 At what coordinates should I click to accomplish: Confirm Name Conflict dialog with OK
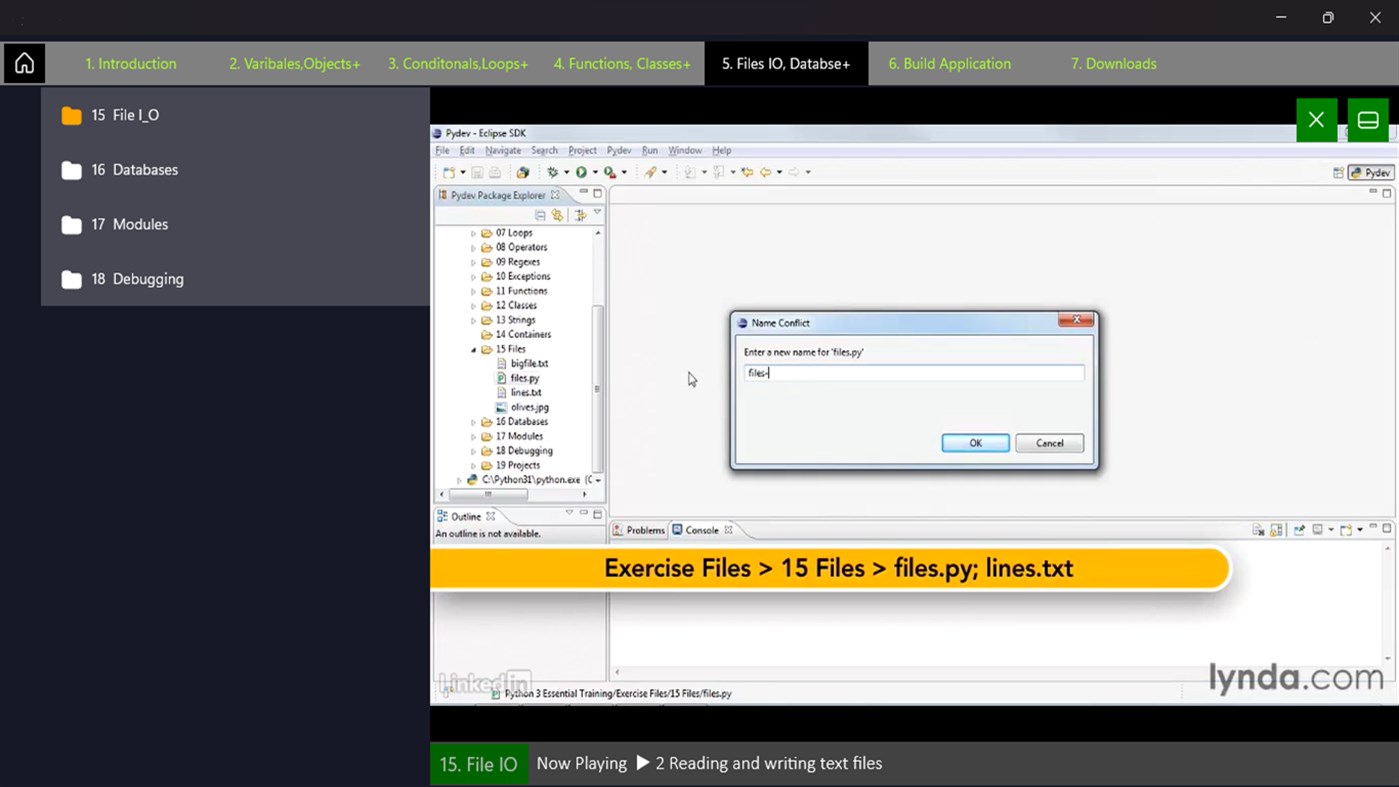tap(975, 443)
